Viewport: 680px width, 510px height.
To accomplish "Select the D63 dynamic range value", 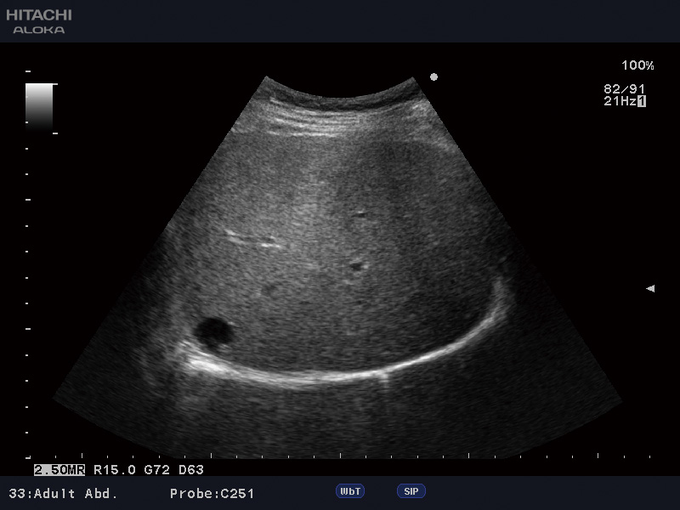I will [190, 469].
